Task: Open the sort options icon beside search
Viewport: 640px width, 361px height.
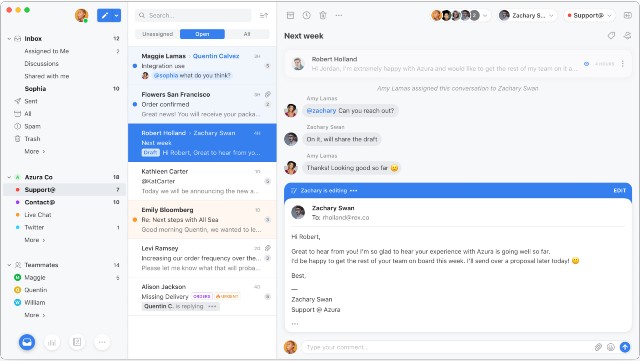Action: [264, 16]
